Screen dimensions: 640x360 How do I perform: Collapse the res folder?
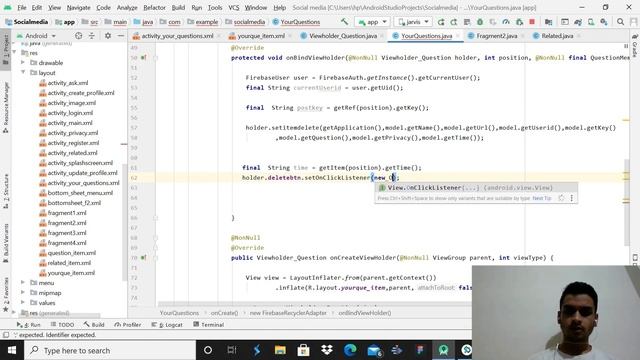[14, 53]
